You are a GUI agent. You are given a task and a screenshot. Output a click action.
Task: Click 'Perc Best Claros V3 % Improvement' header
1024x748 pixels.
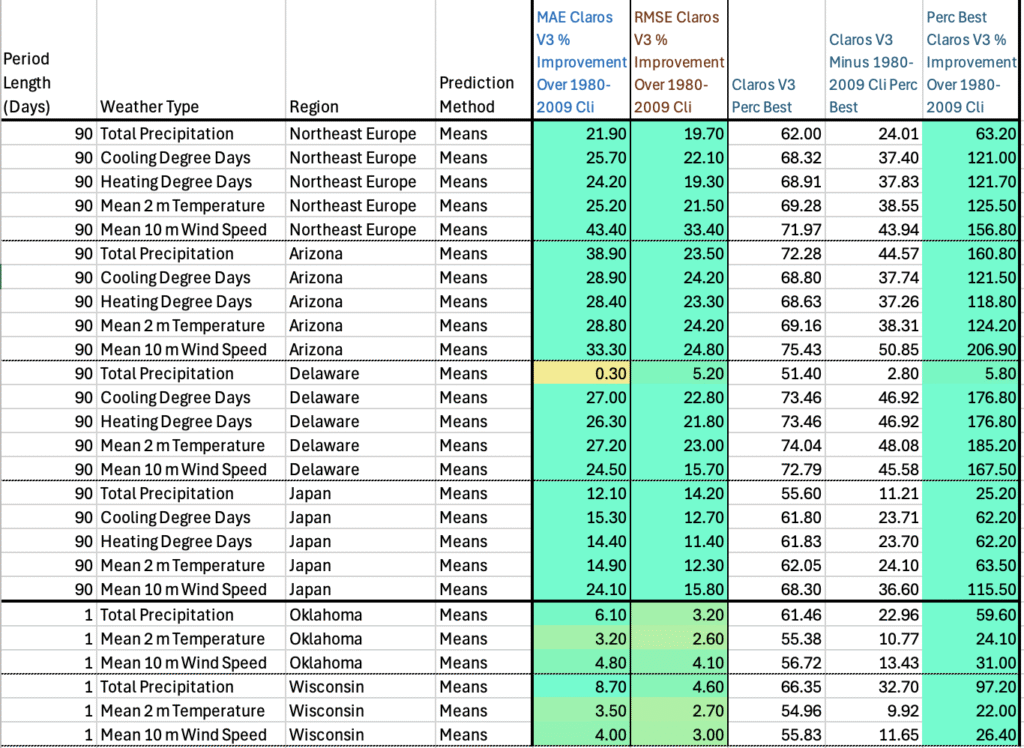point(971,62)
